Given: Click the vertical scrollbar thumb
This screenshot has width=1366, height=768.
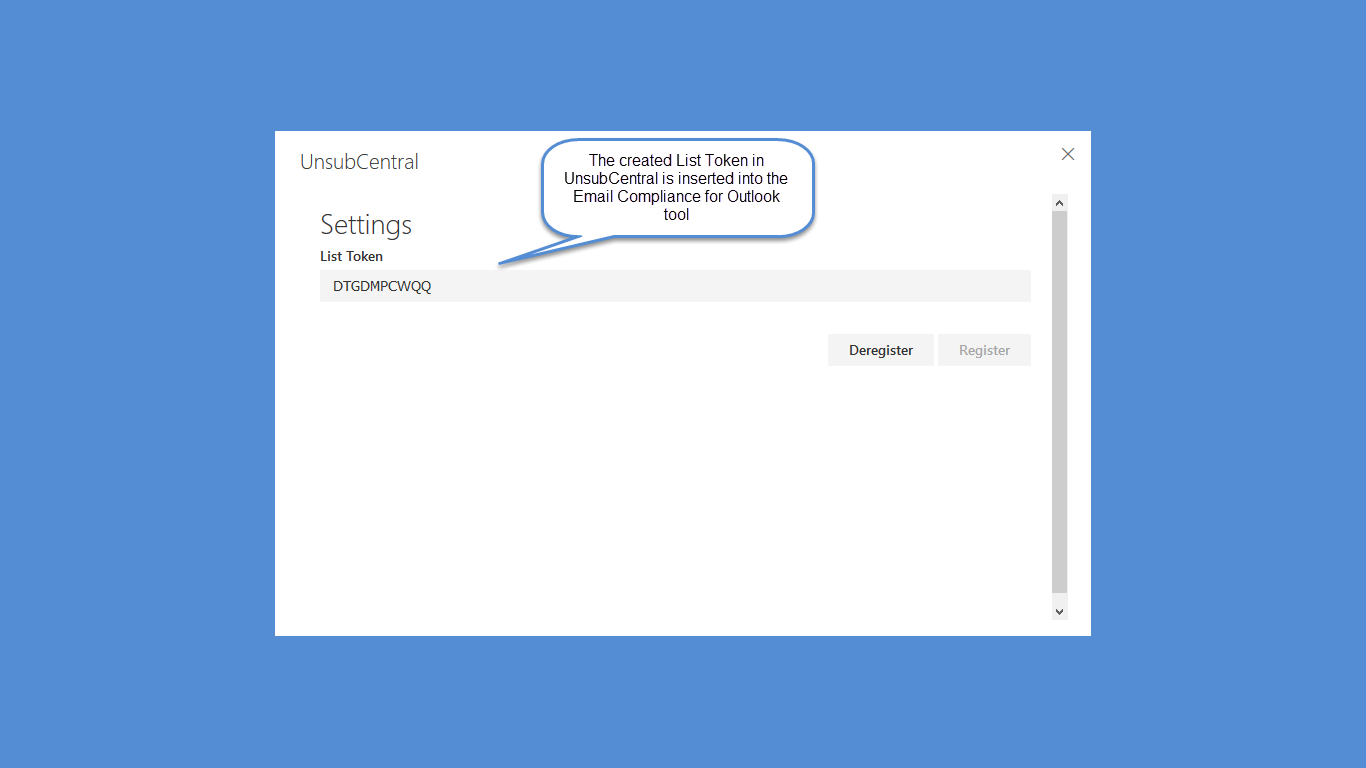Looking at the screenshot, I should (1060, 403).
